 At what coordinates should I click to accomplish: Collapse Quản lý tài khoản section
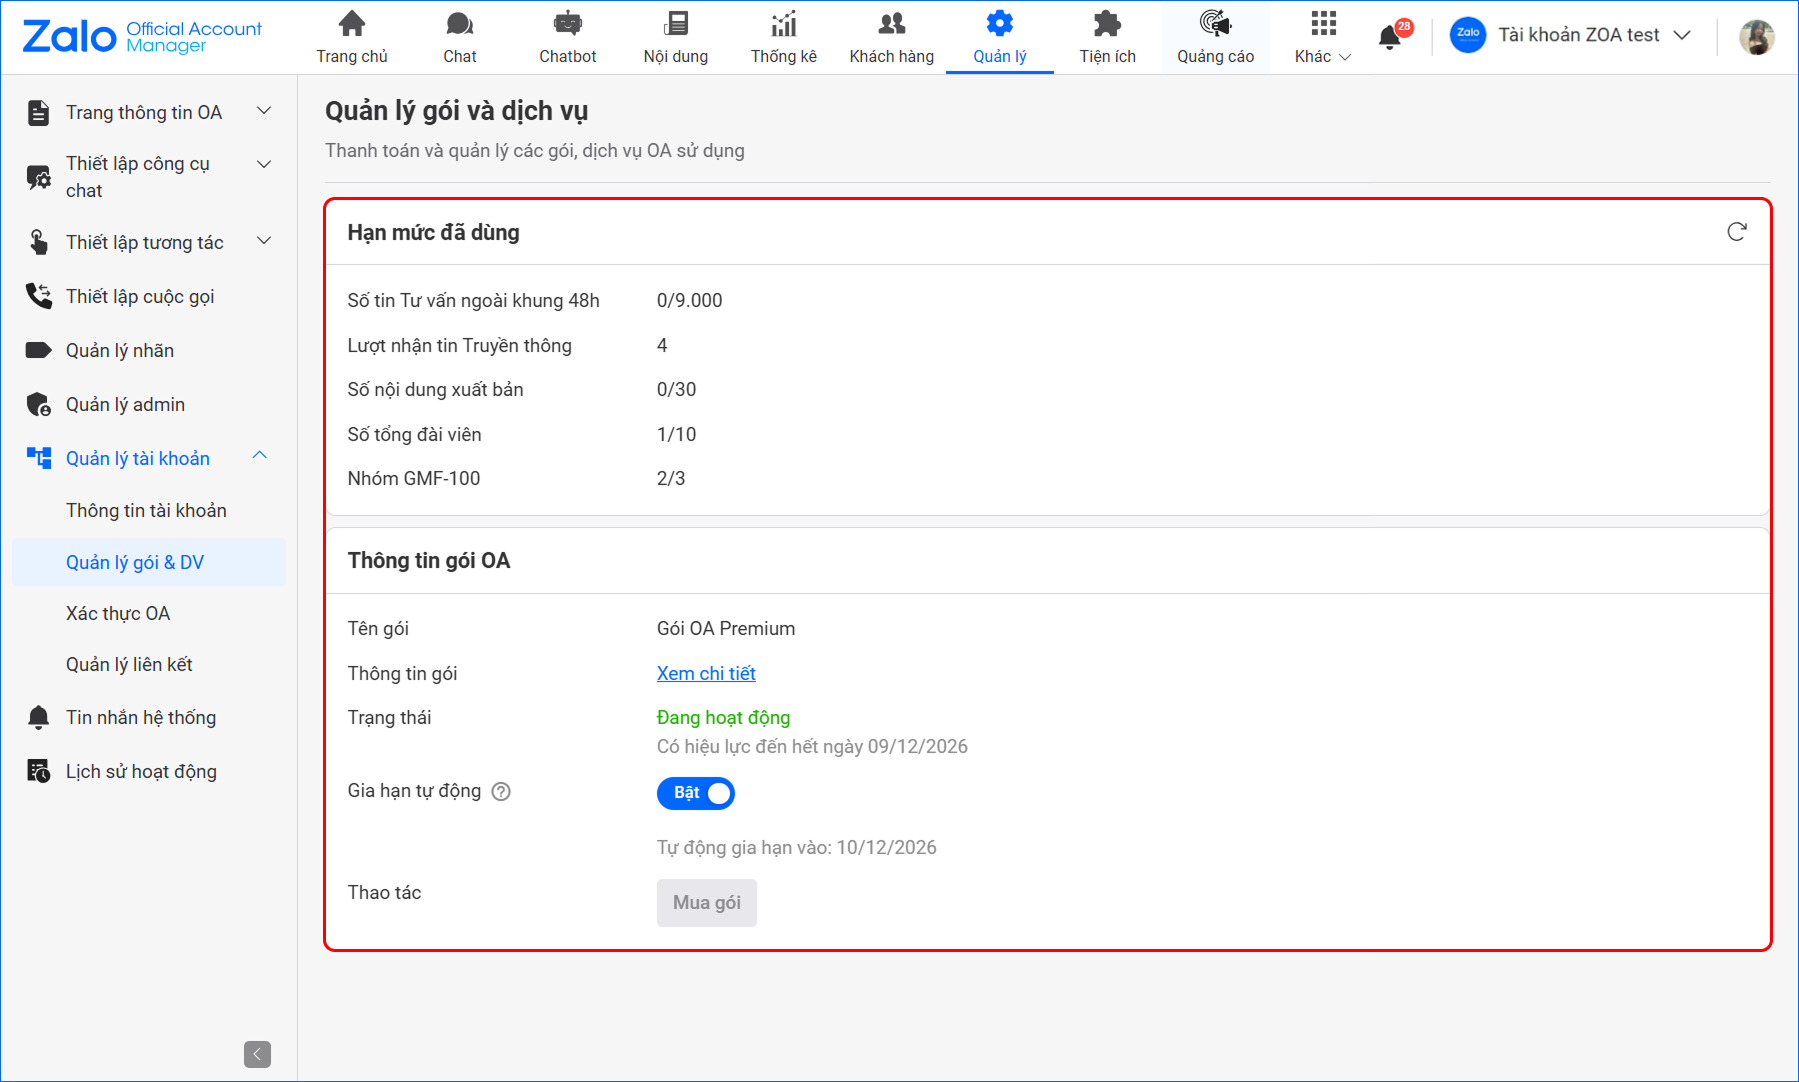pyautogui.click(x=260, y=457)
